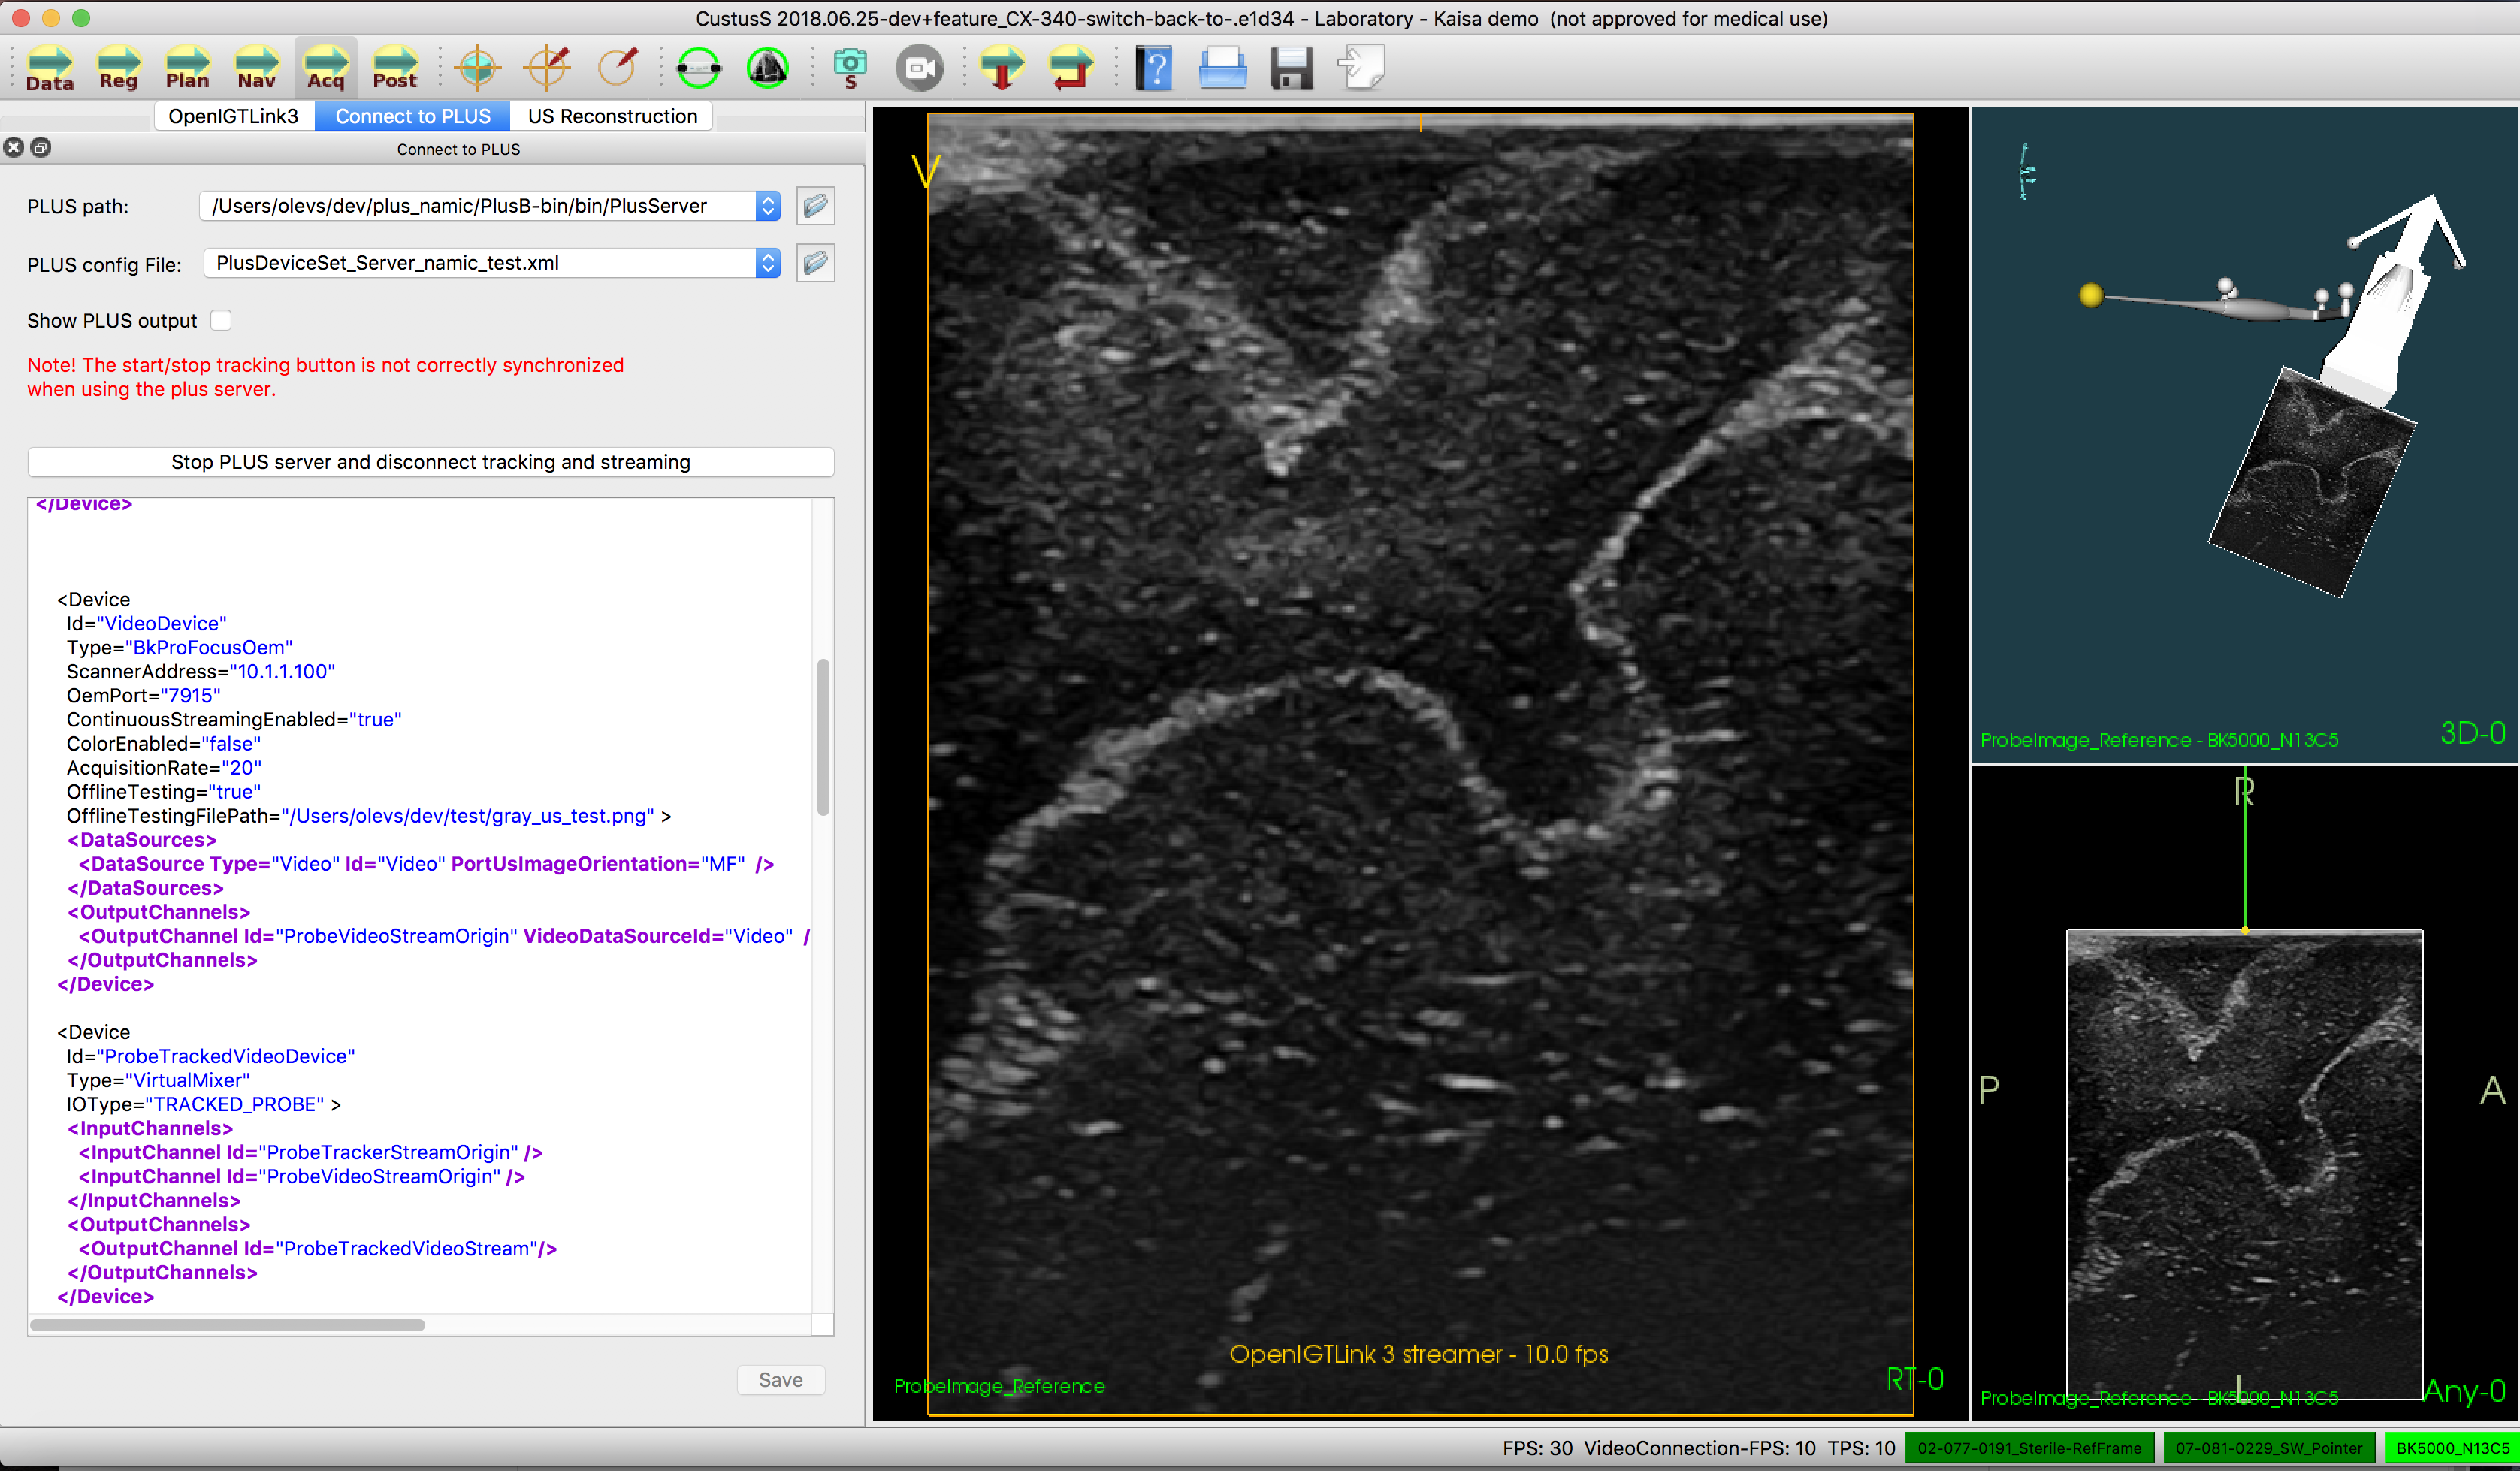Open the PLUS config File dropdown
Screen dimensions: 2520x1471
tap(767, 263)
